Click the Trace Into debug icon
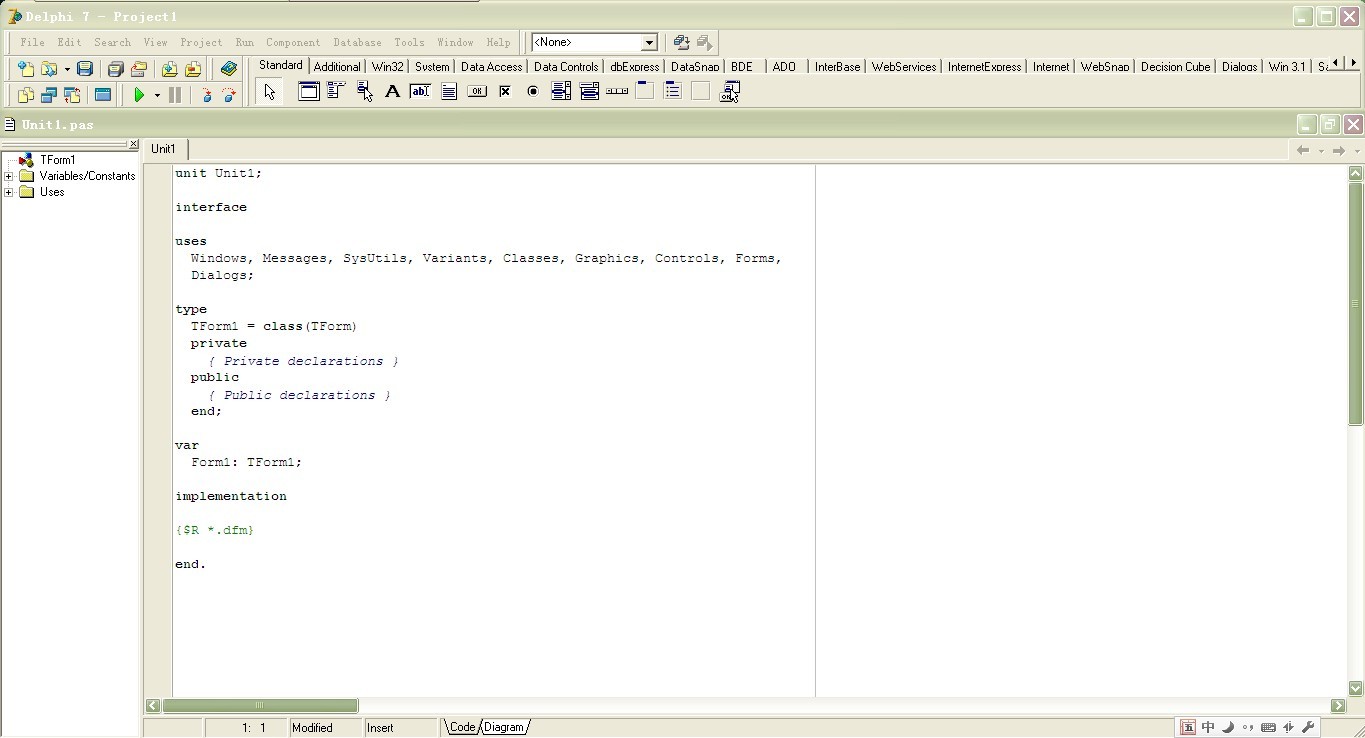 click(x=206, y=95)
